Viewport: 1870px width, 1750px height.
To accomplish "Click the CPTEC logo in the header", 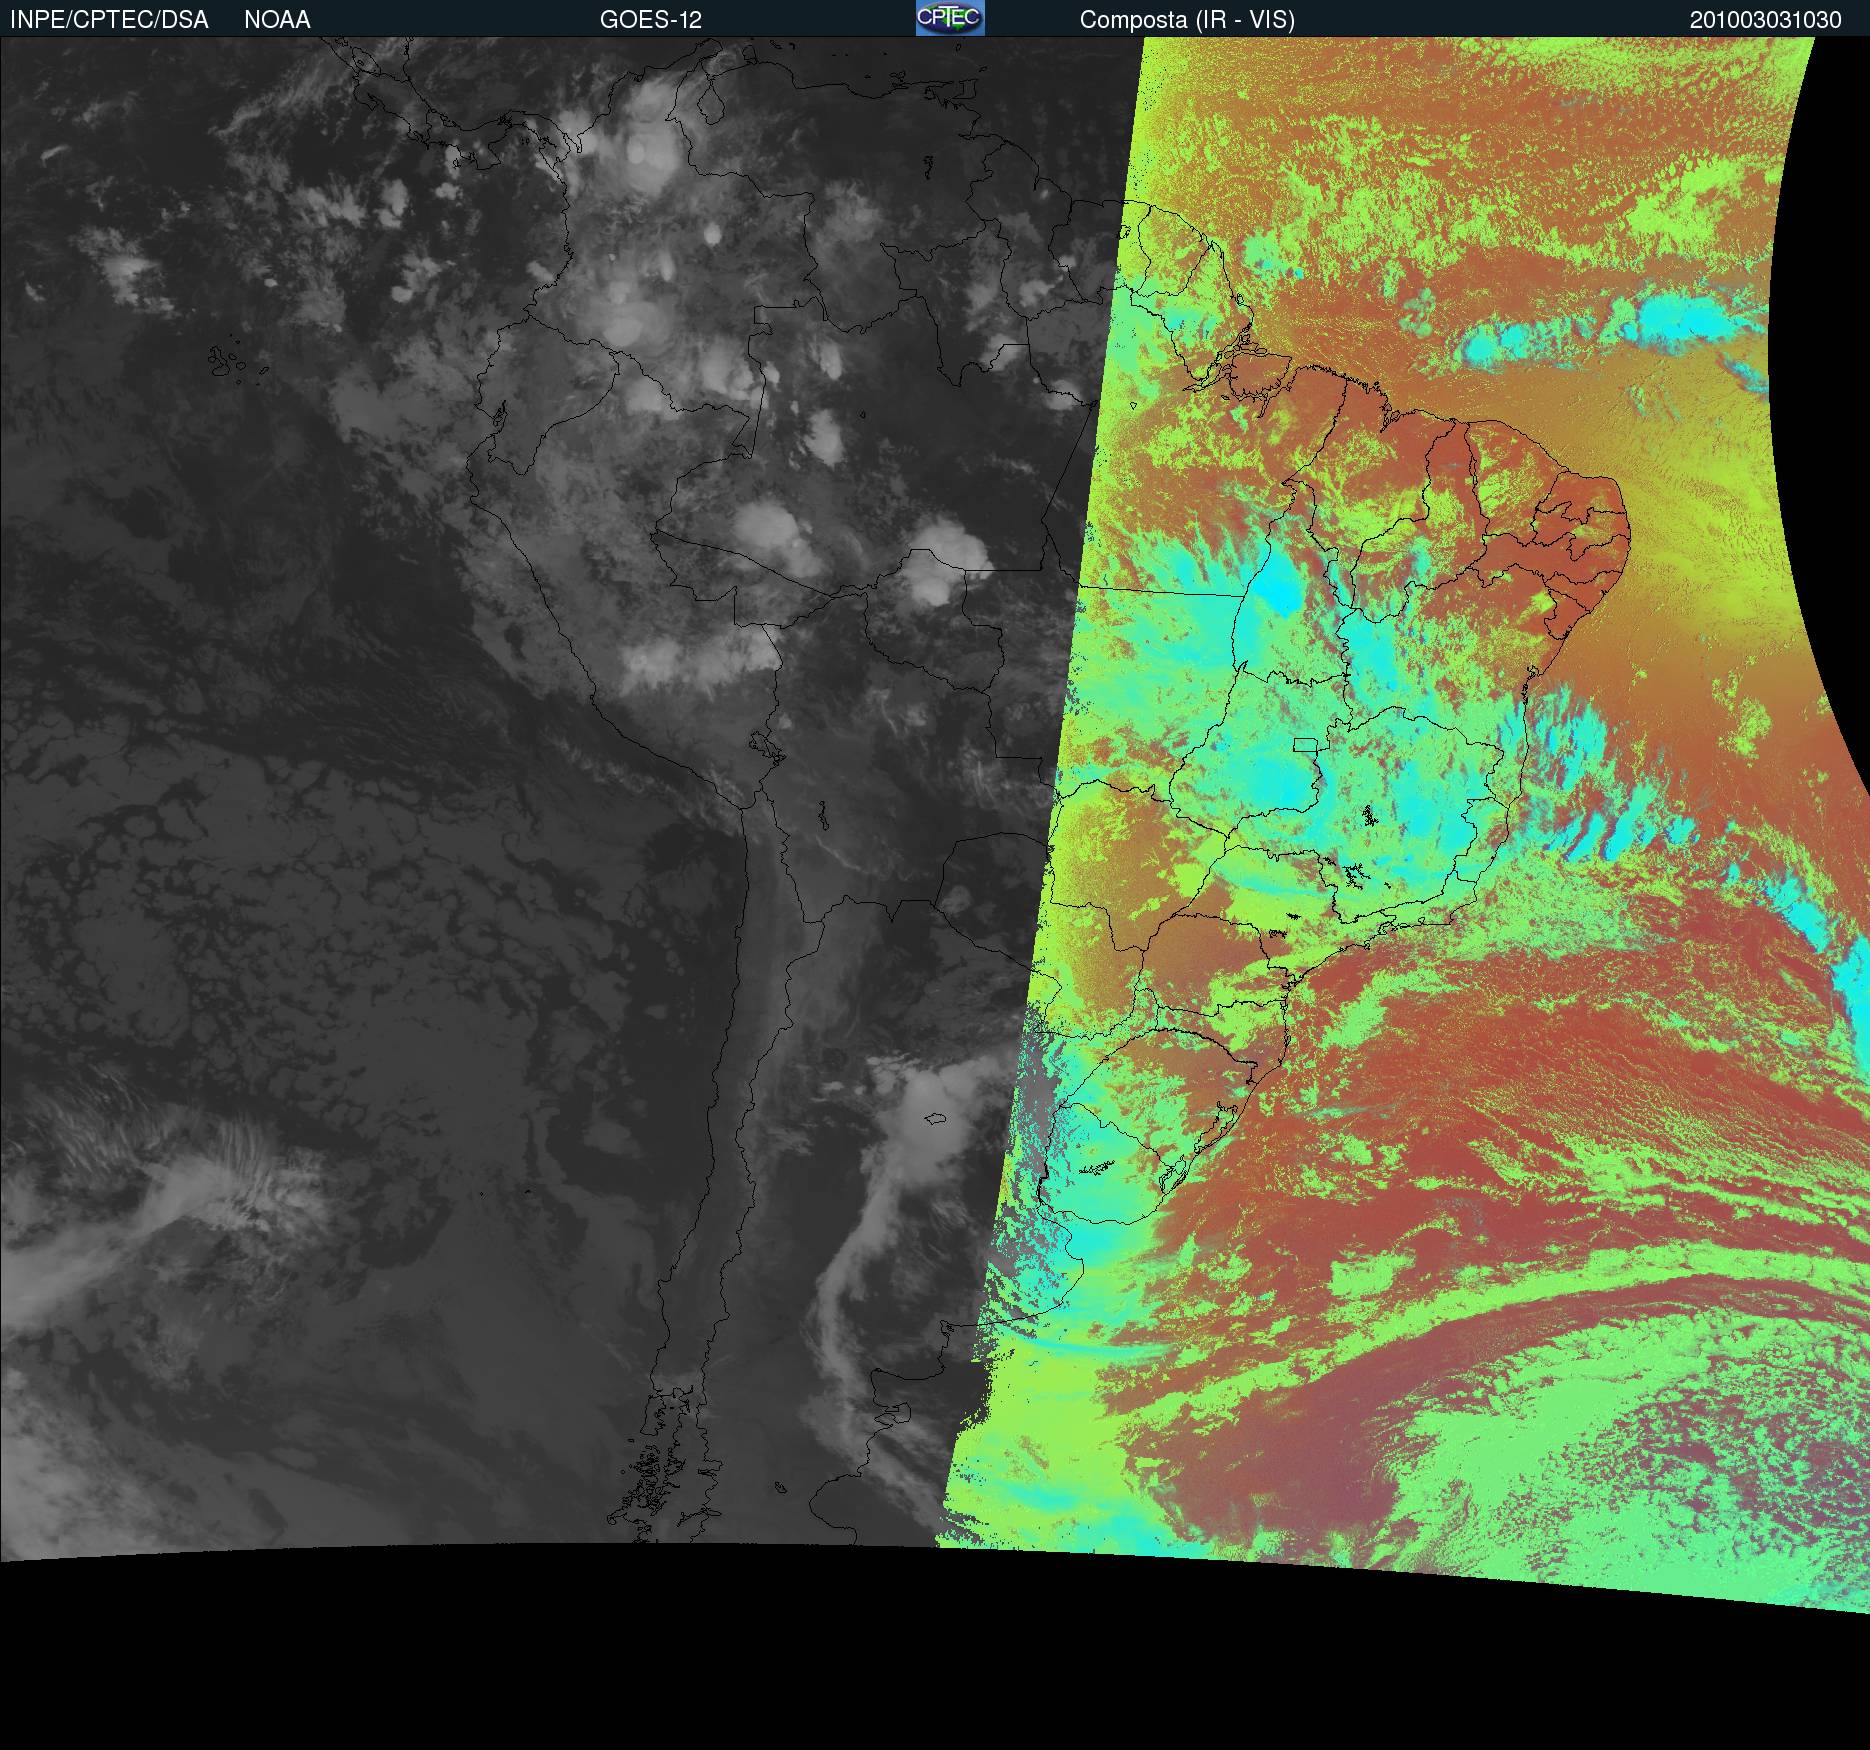I will (950, 18).
